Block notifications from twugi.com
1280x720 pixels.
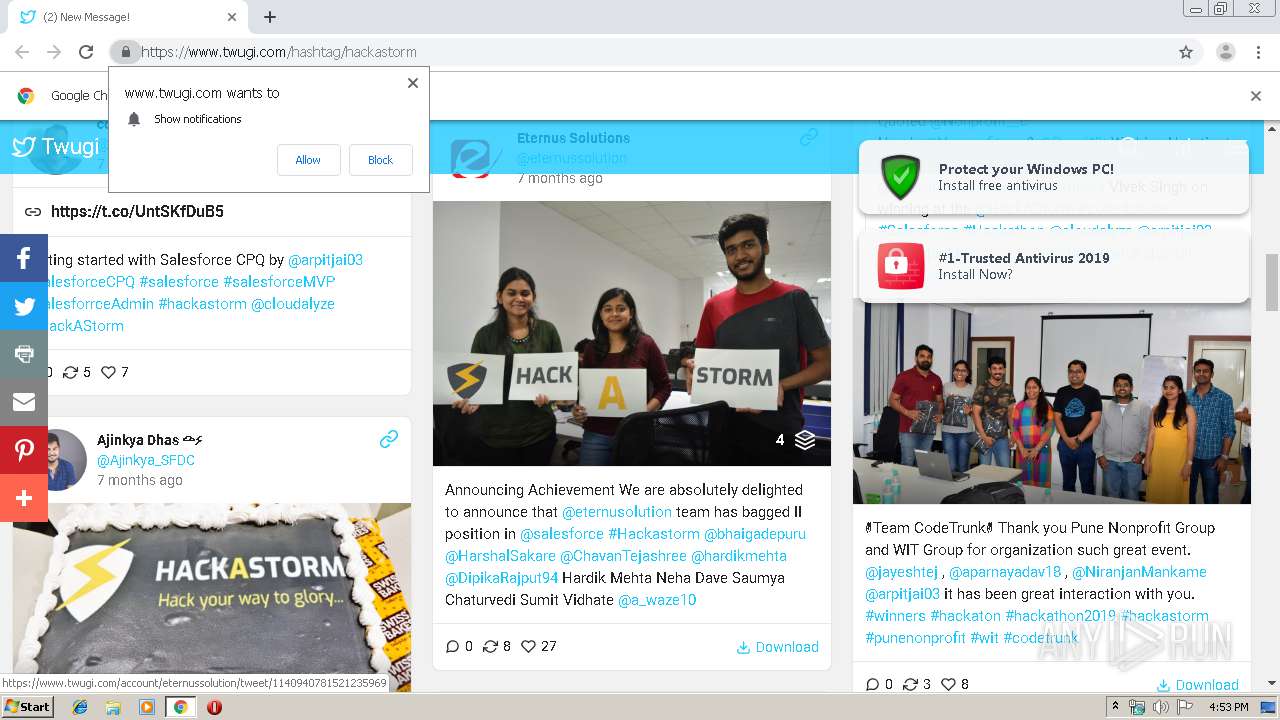coord(380,160)
